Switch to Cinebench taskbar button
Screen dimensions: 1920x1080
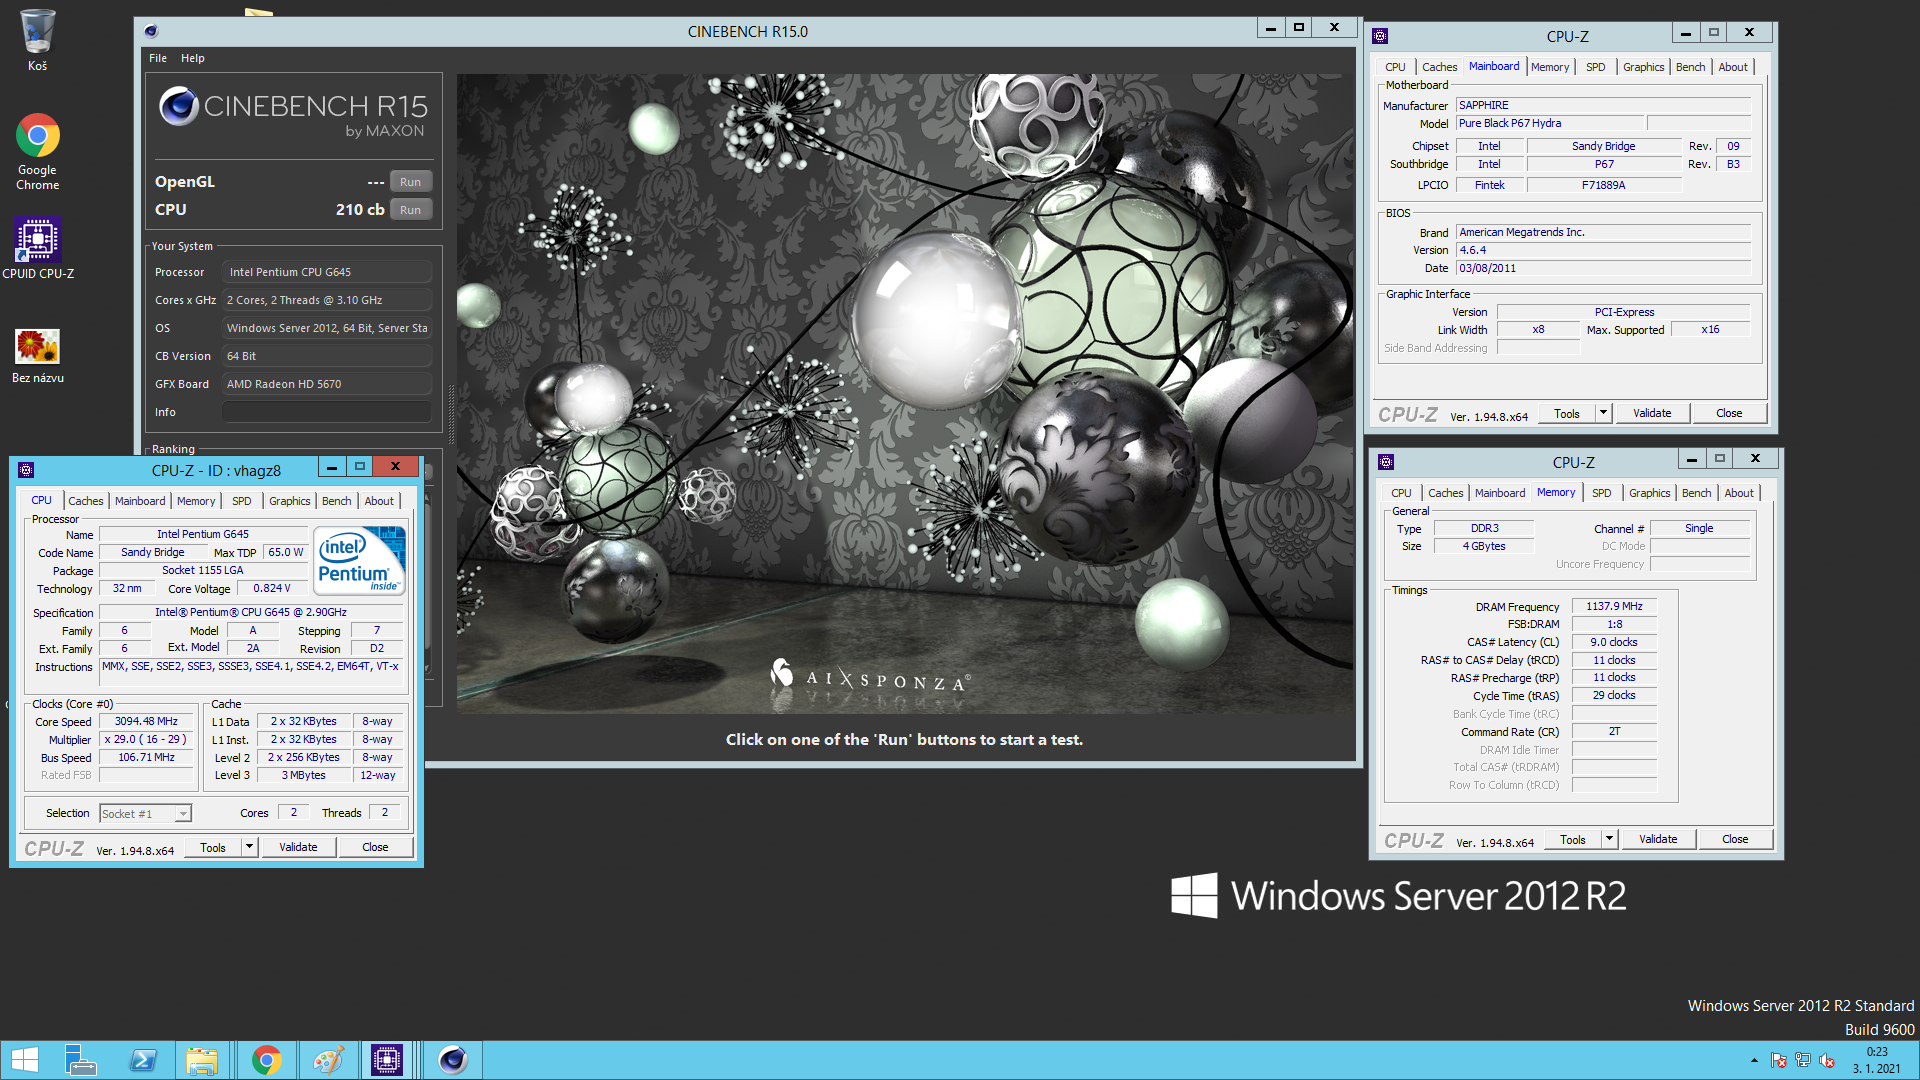453,1060
